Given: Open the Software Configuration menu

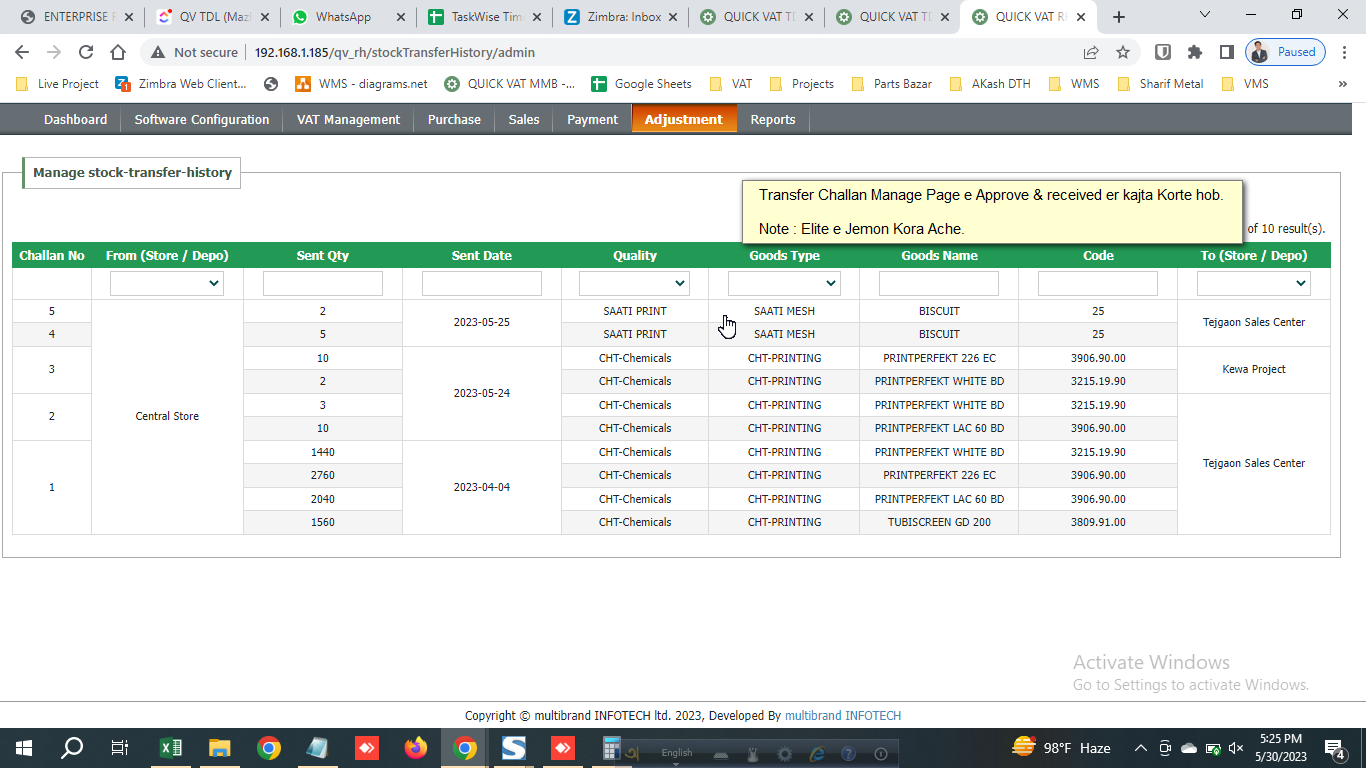Looking at the screenshot, I should 202,119.
